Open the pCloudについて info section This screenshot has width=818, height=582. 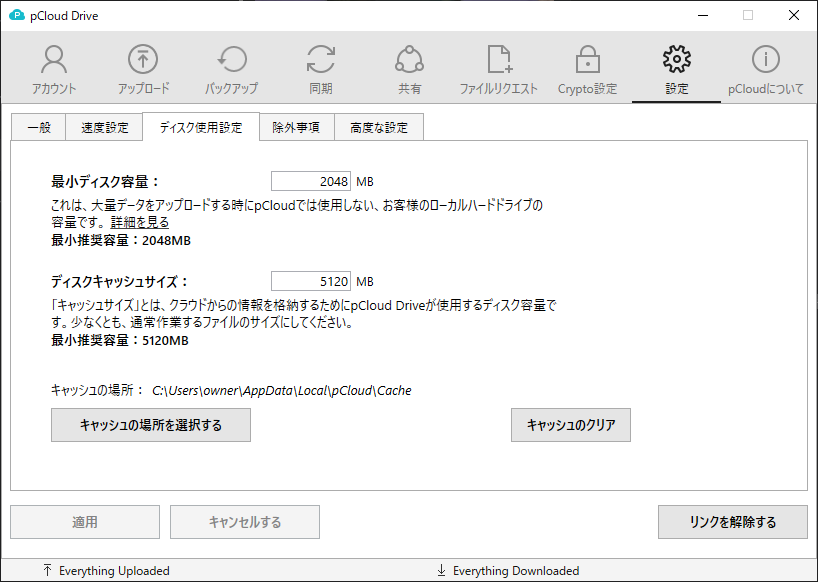[x=765, y=69]
